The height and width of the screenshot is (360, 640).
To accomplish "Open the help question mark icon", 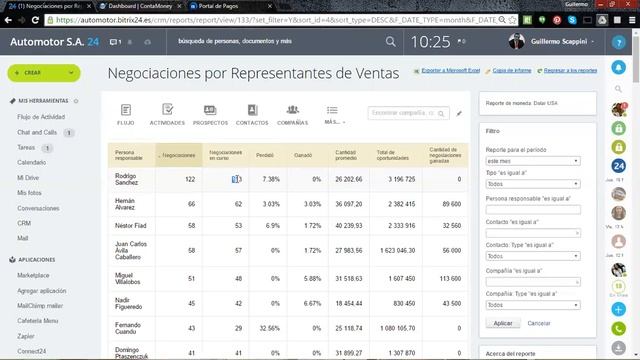I will [619, 42].
